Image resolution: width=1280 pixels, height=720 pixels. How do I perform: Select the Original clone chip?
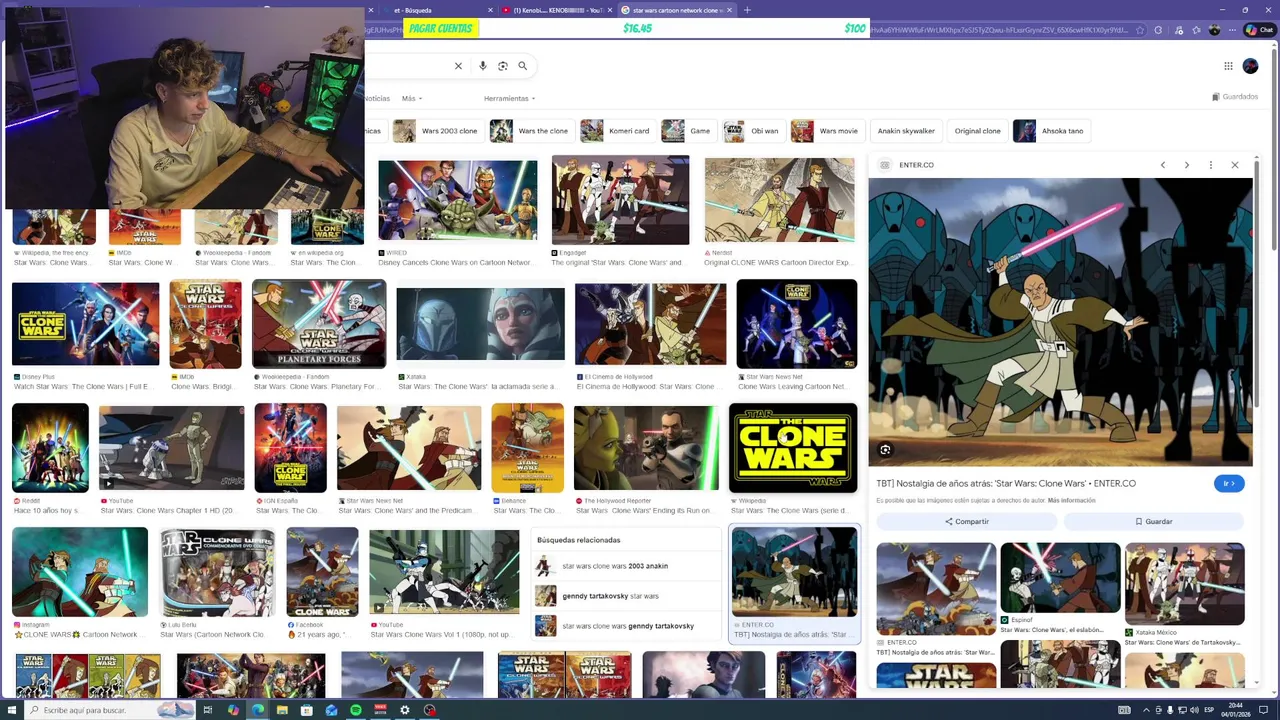tap(977, 131)
